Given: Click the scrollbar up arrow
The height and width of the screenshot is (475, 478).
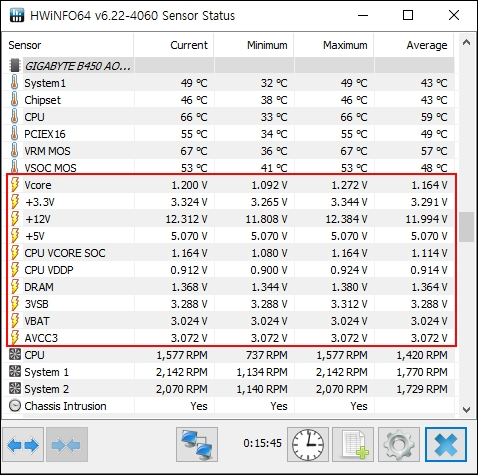Looking at the screenshot, I should [x=466, y=42].
